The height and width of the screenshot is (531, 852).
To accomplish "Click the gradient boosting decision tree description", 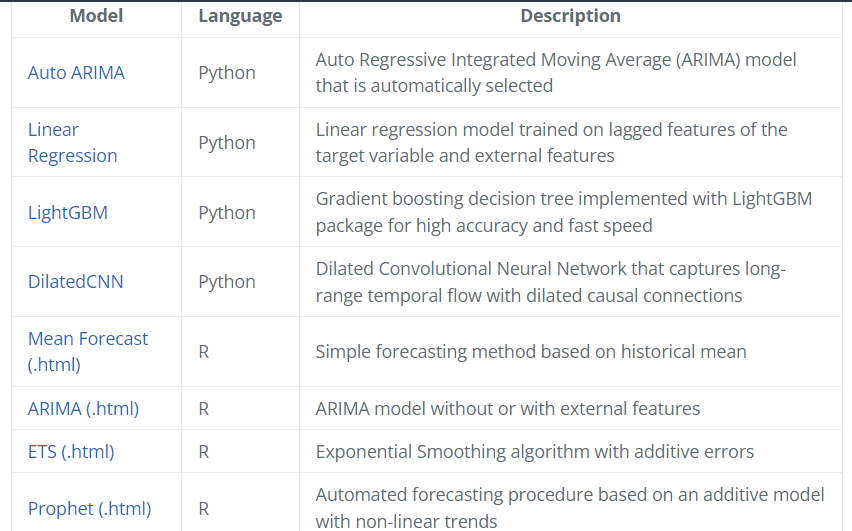I will point(563,212).
